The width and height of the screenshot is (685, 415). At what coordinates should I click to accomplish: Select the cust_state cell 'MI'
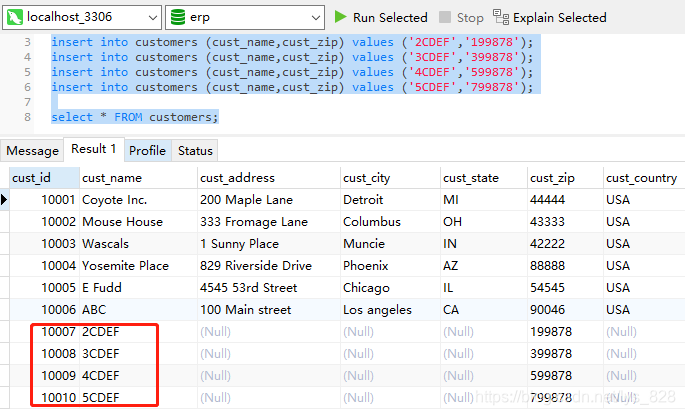pyautogui.click(x=484, y=200)
